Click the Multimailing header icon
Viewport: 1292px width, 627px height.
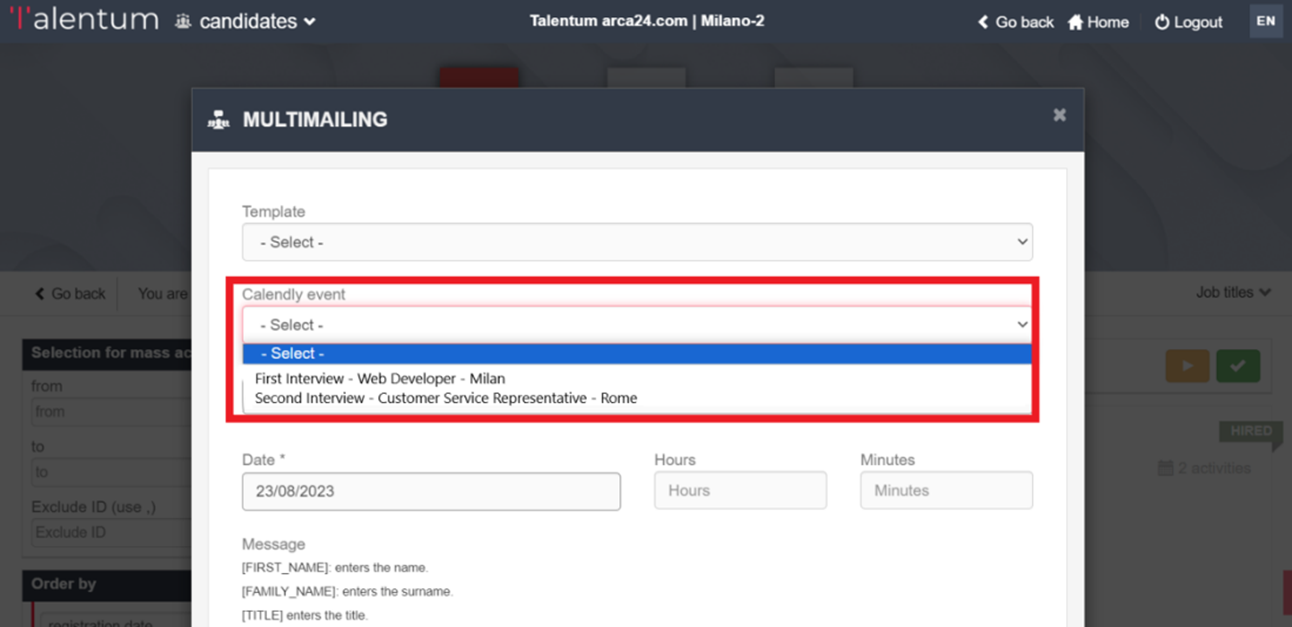[218, 120]
